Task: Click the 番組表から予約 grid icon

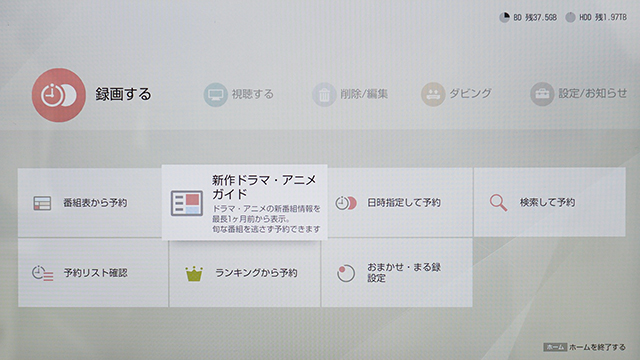Action: coord(42,203)
